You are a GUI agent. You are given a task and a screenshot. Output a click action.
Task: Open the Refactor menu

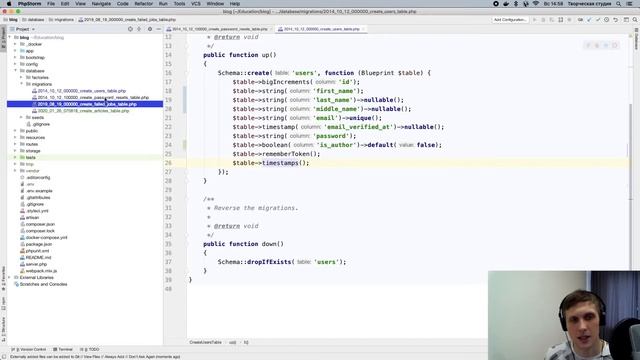[144, 4]
